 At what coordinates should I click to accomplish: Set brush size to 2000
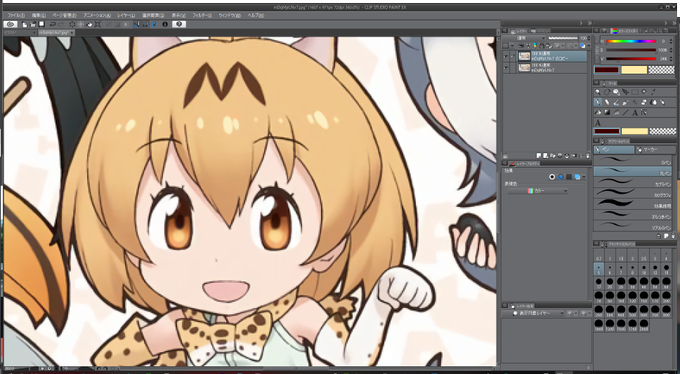[x=644, y=325]
